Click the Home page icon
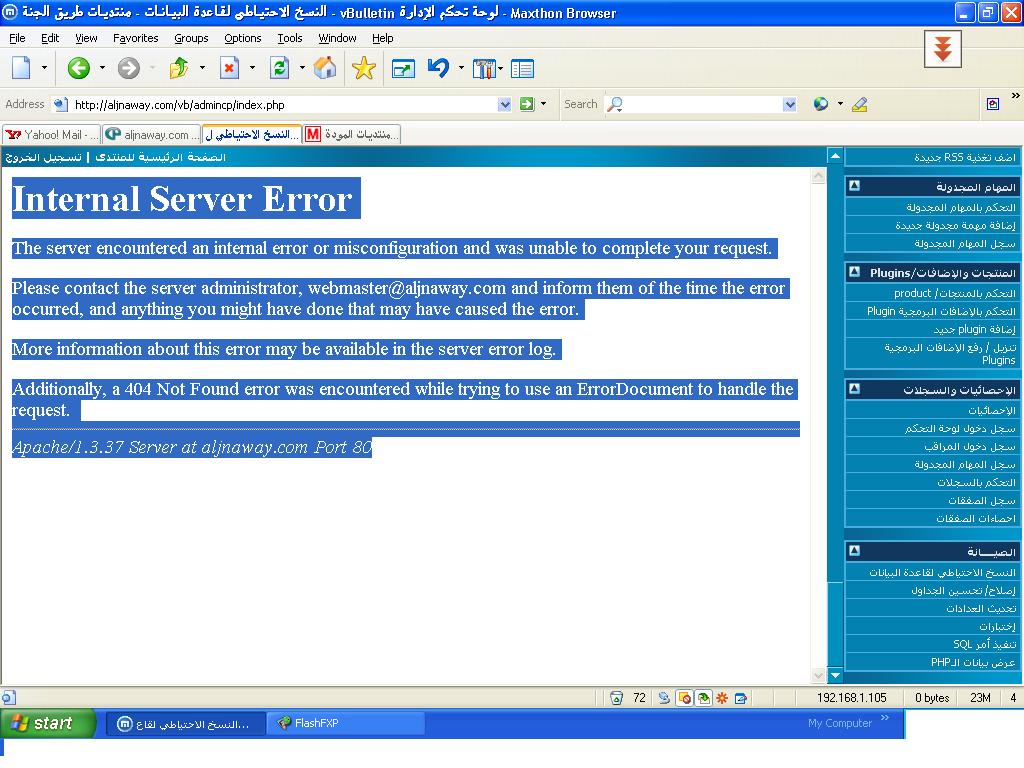Image resolution: width=1024 pixels, height=768 pixels. click(x=325, y=68)
